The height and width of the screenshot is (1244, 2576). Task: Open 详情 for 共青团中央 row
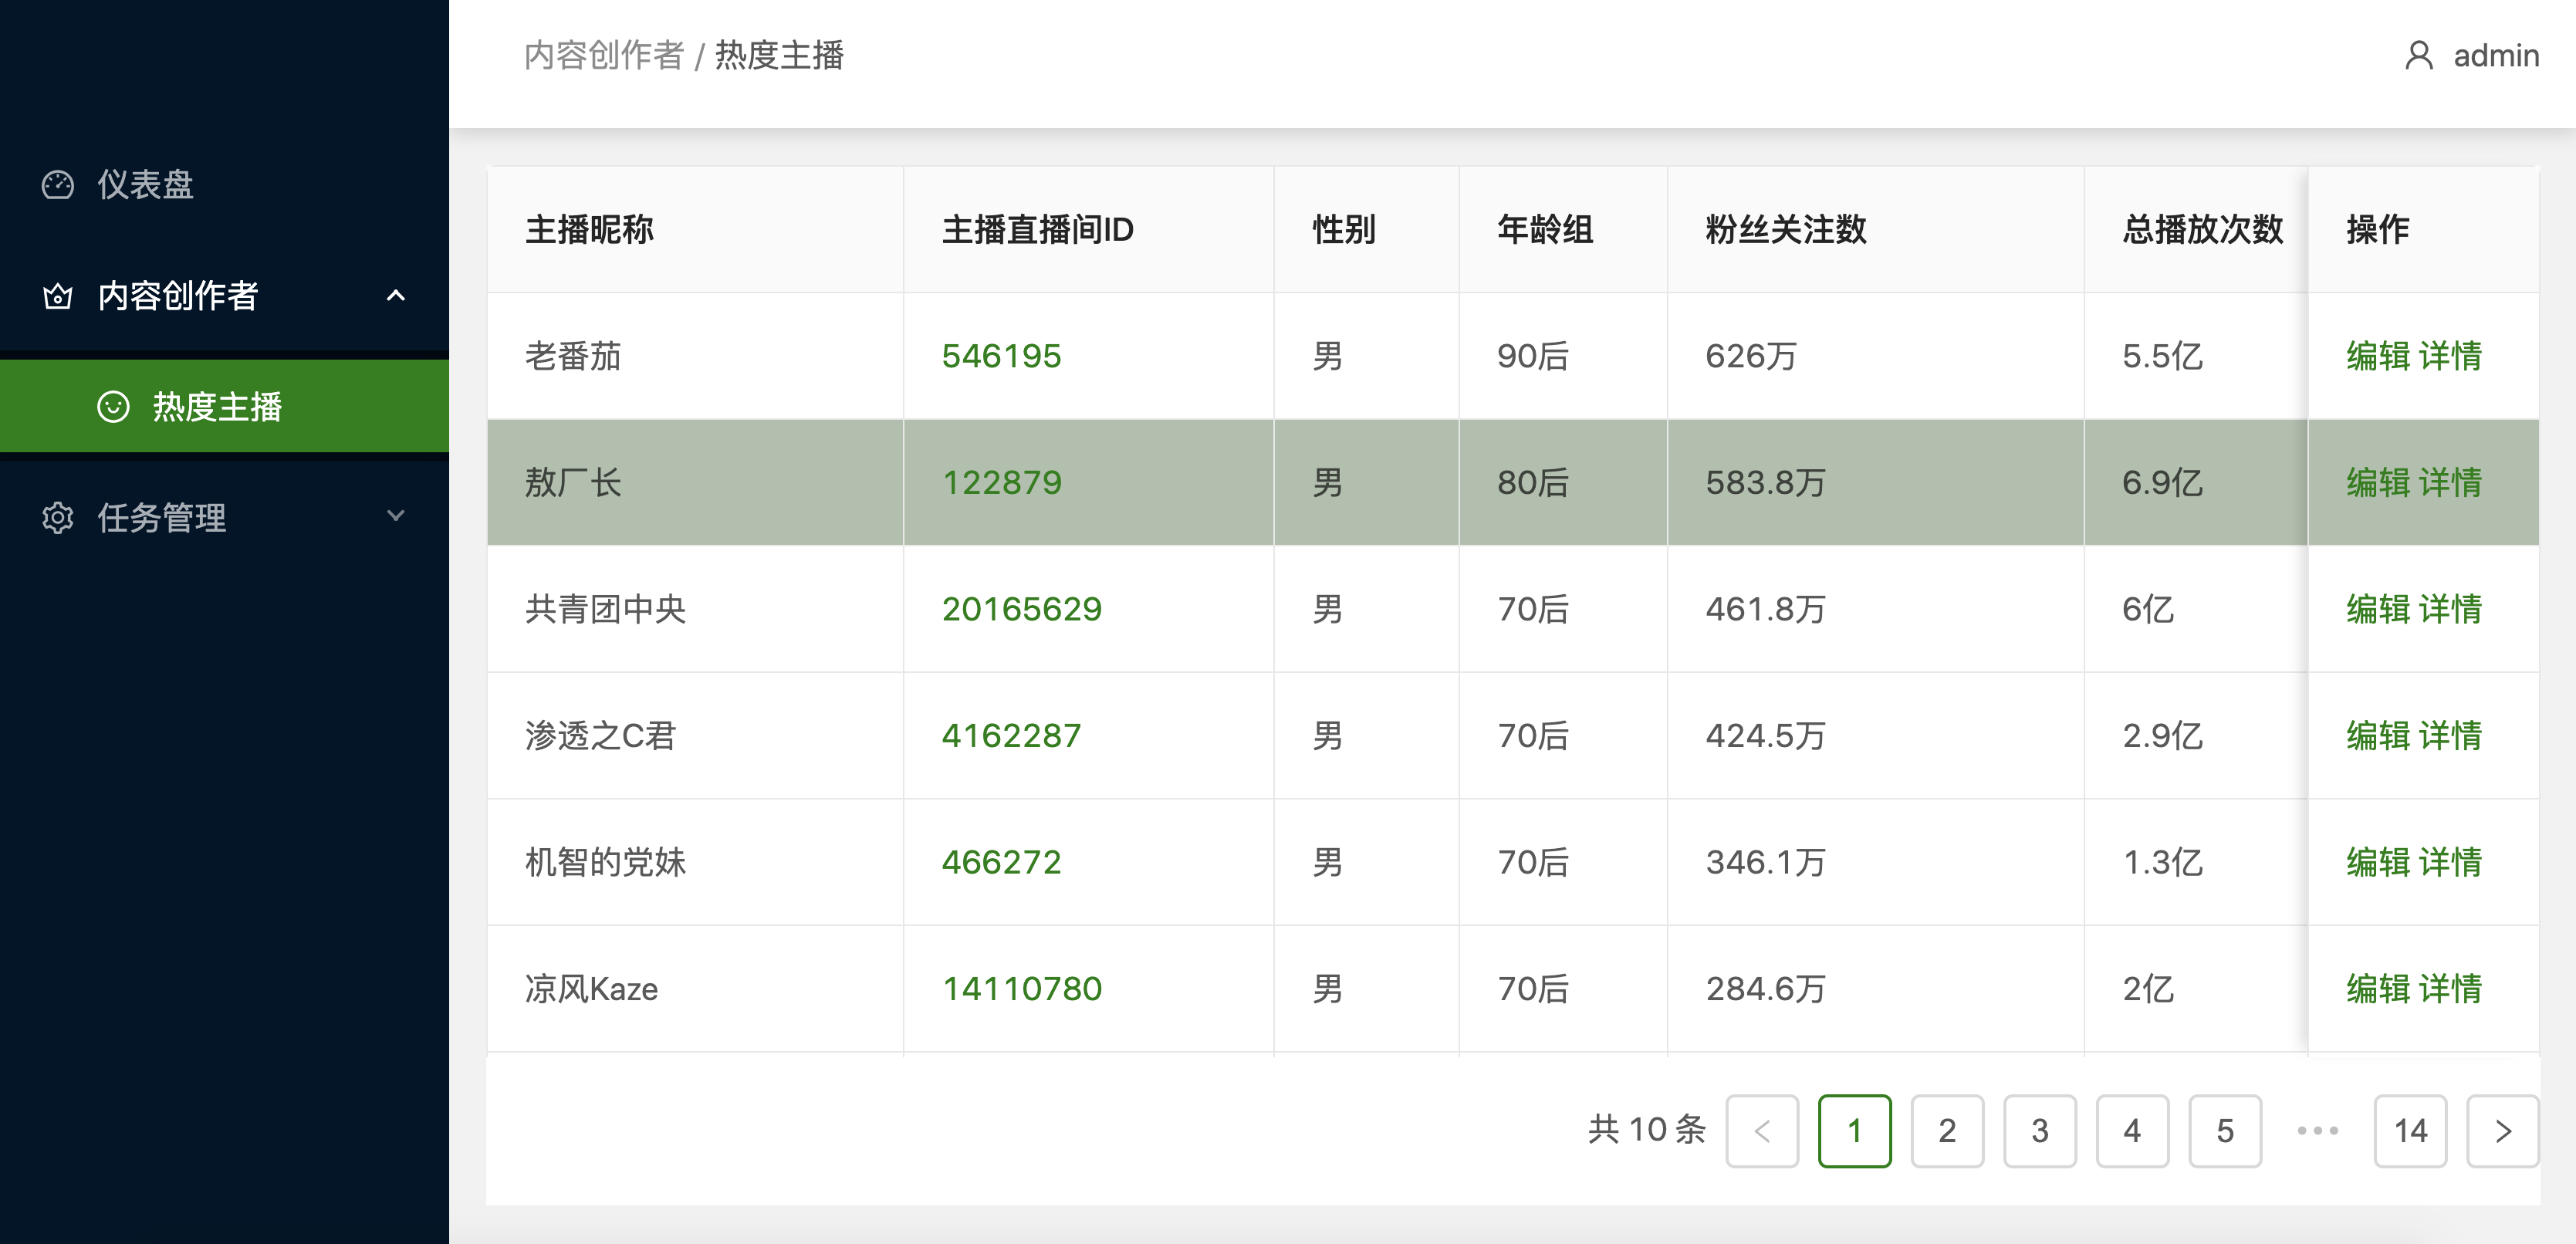(2451, 609)
